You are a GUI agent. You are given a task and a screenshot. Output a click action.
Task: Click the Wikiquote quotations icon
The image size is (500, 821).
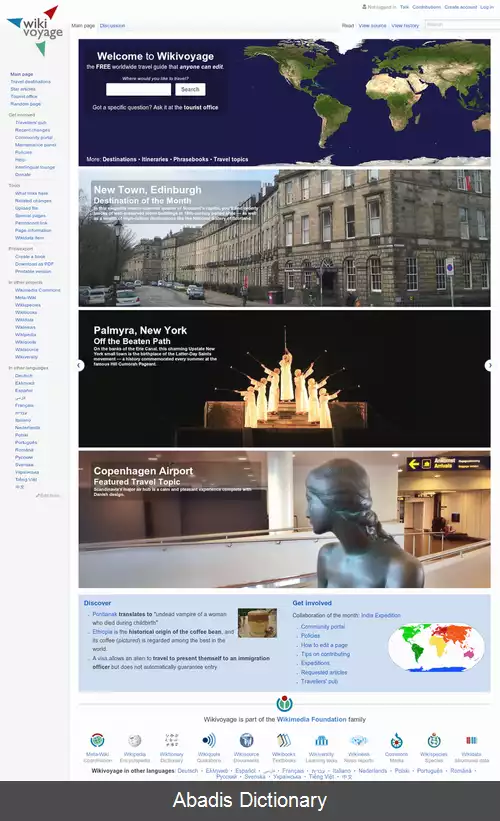point(208,740)
